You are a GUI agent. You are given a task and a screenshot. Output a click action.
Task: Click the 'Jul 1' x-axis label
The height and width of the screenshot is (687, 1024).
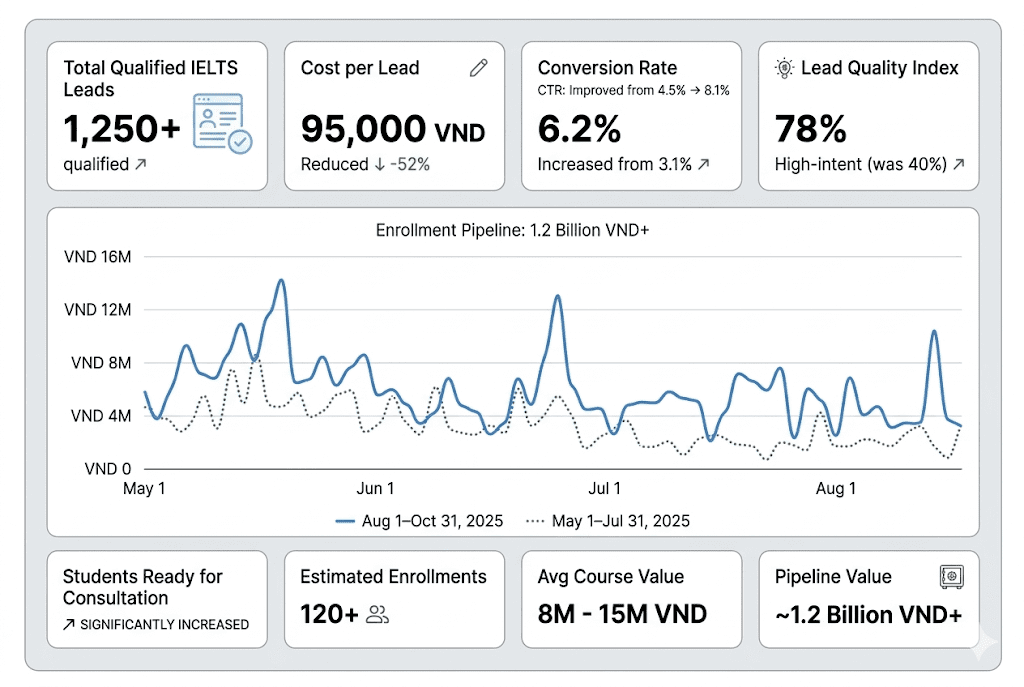604,488
